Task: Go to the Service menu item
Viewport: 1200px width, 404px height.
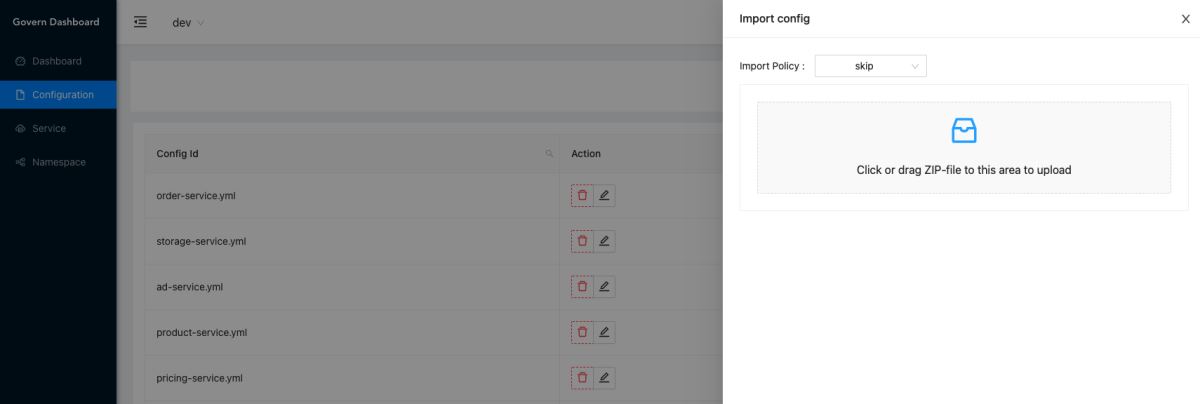Action: pyautogui.click(x=48, y=128)
